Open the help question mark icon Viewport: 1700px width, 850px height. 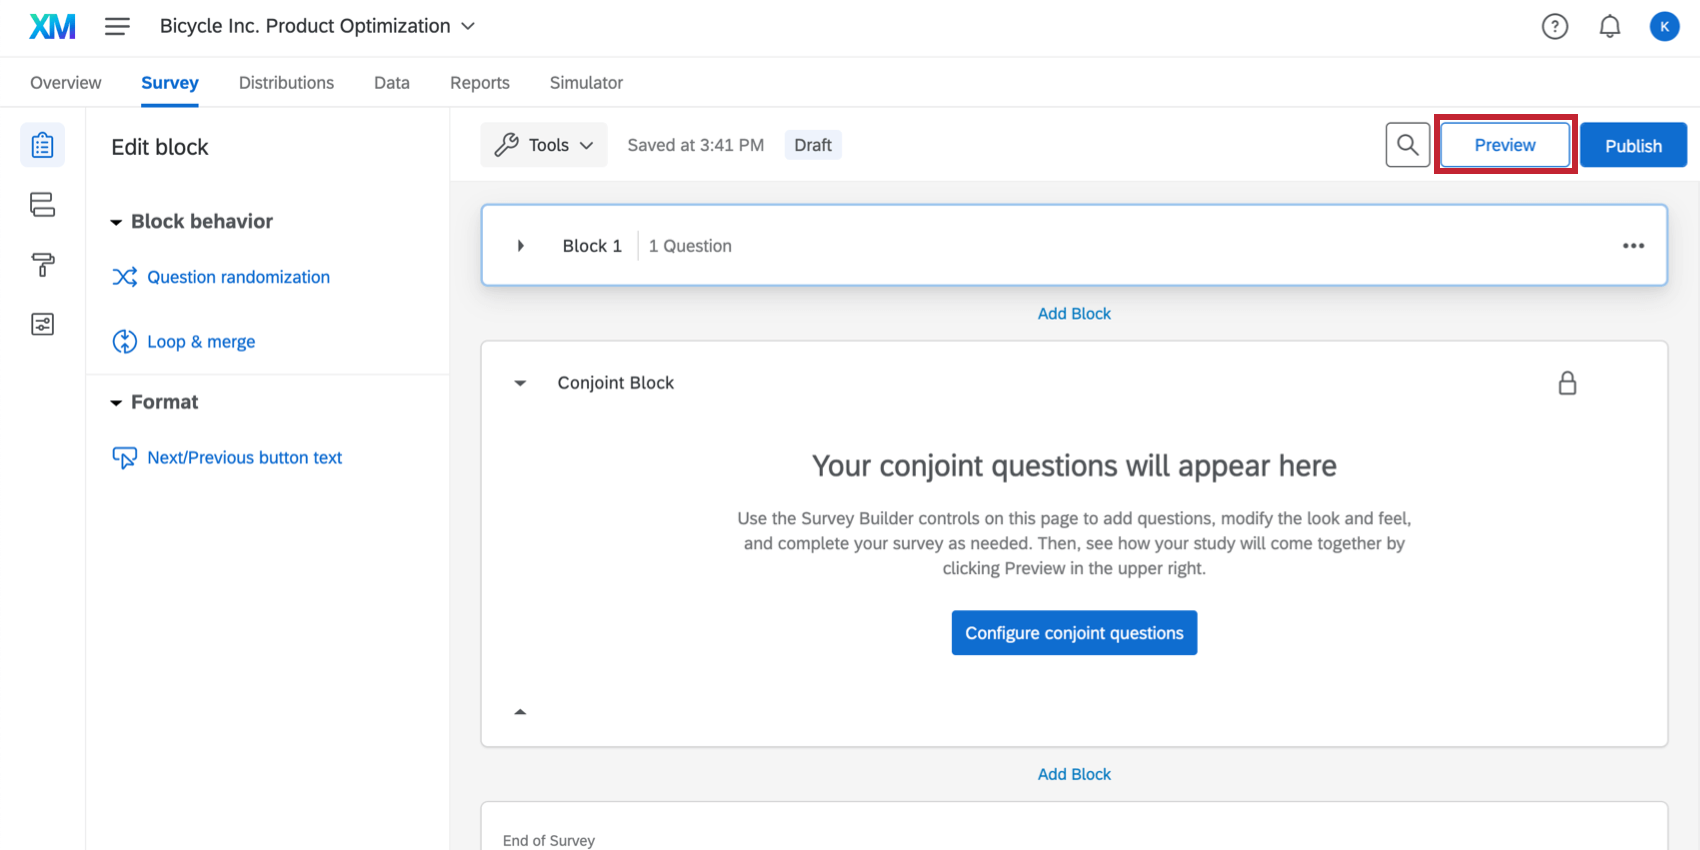click(x=1555, y=27)
